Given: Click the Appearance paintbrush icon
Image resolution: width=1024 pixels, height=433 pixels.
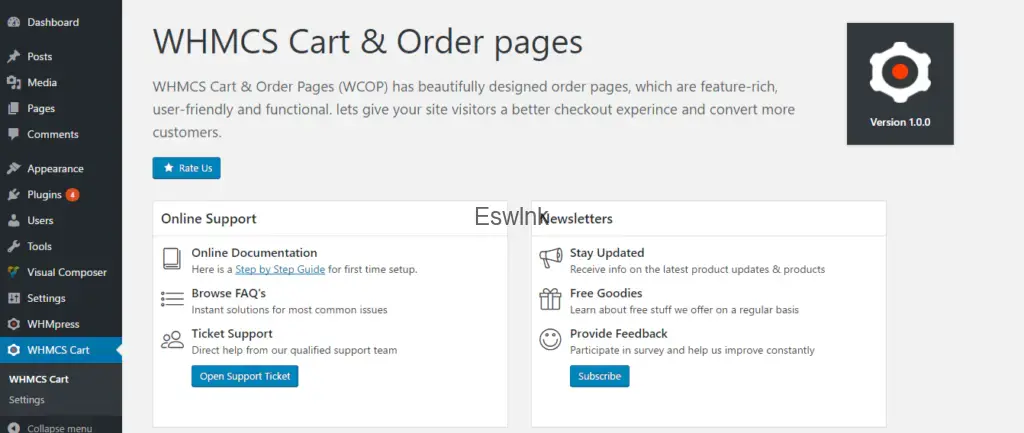Looking at the screenshot, I should click(x=13, y=169).
